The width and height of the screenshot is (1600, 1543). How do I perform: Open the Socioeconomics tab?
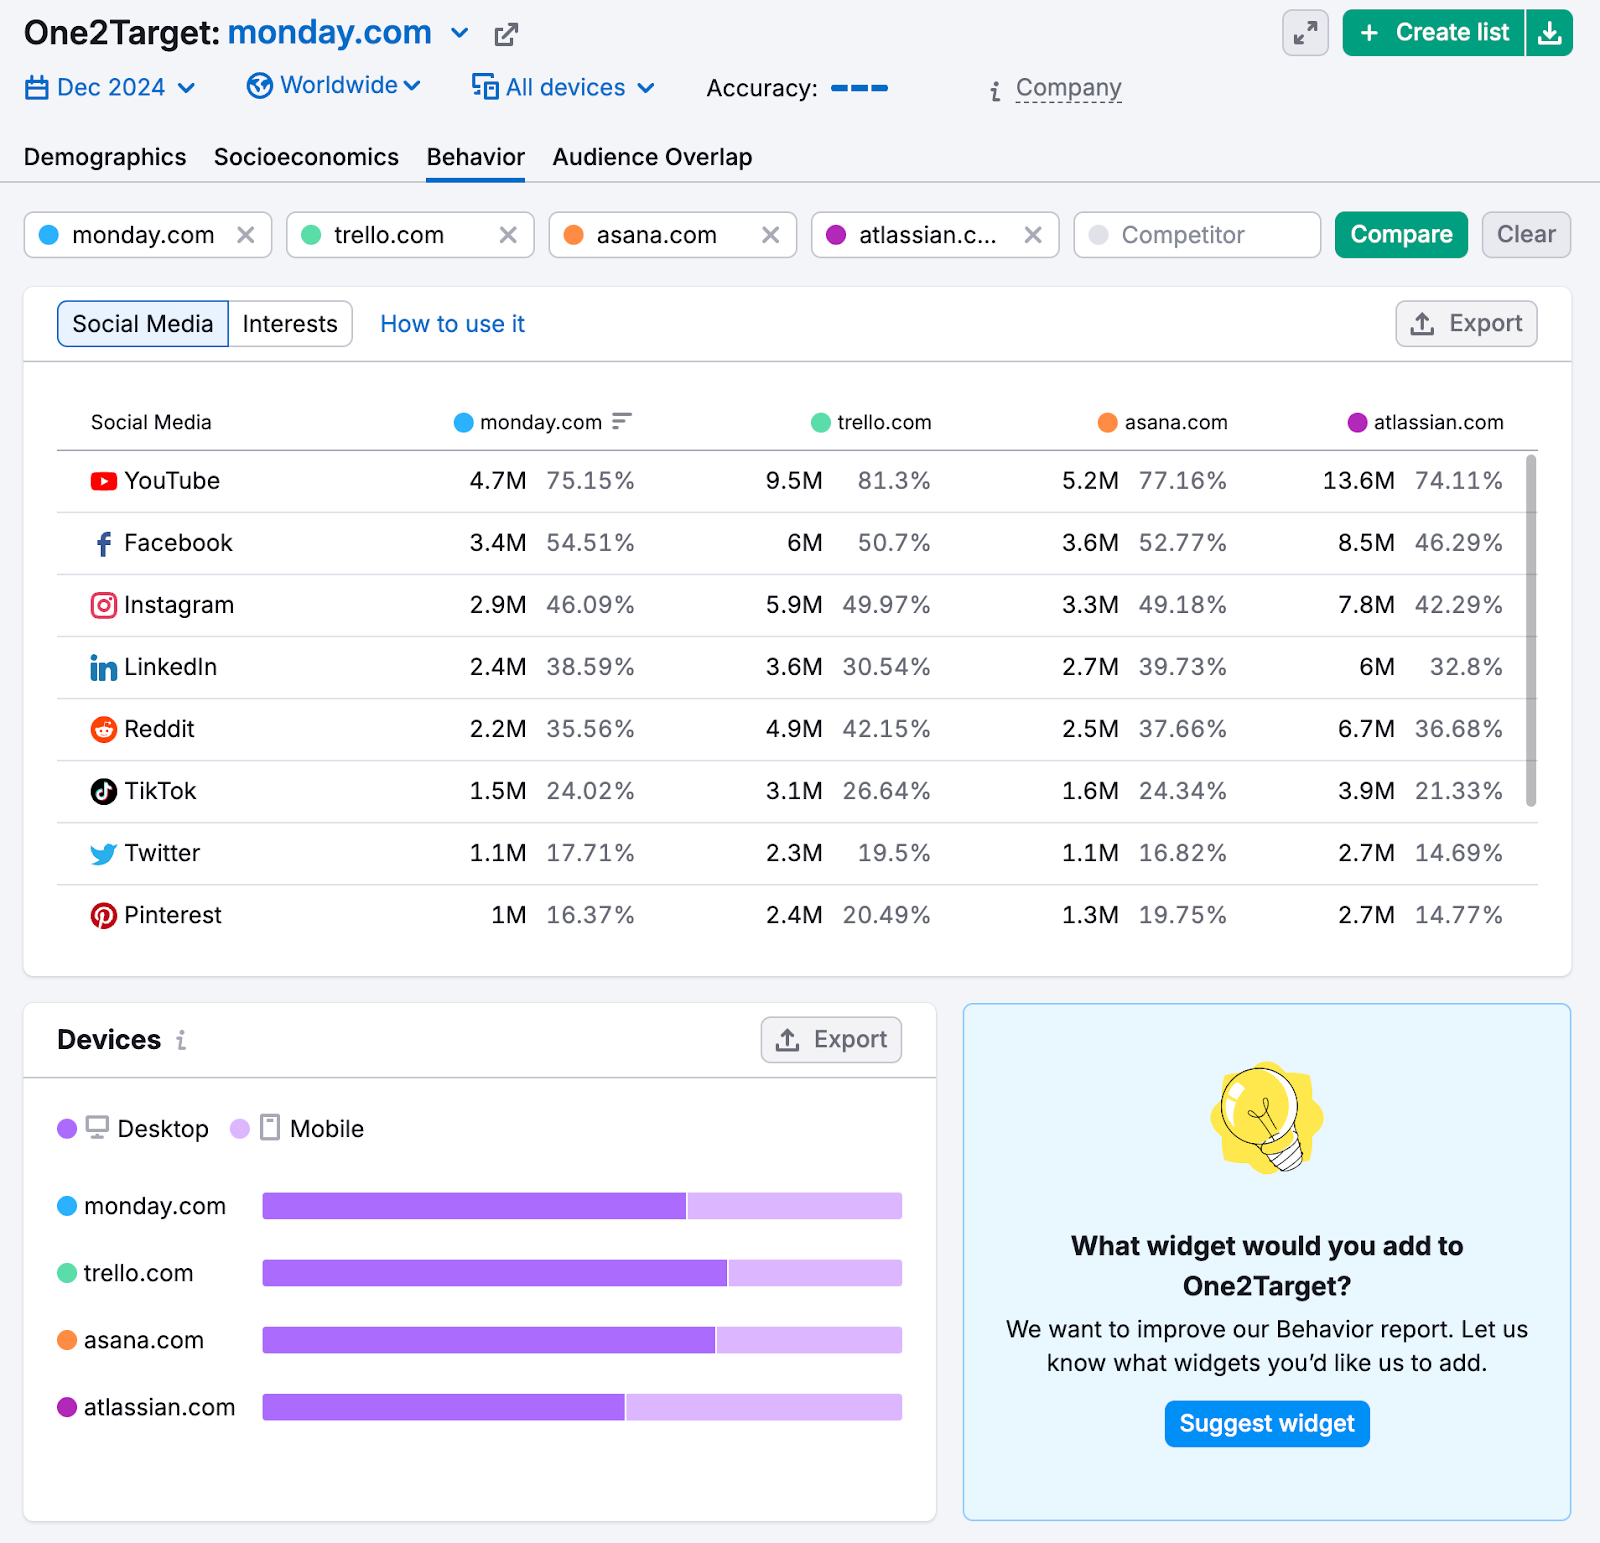point(306,157)
